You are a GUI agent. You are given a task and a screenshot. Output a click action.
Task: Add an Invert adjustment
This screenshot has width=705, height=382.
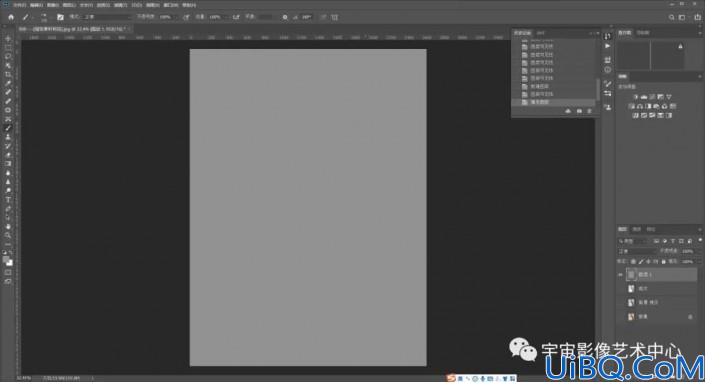coord(635,115)
